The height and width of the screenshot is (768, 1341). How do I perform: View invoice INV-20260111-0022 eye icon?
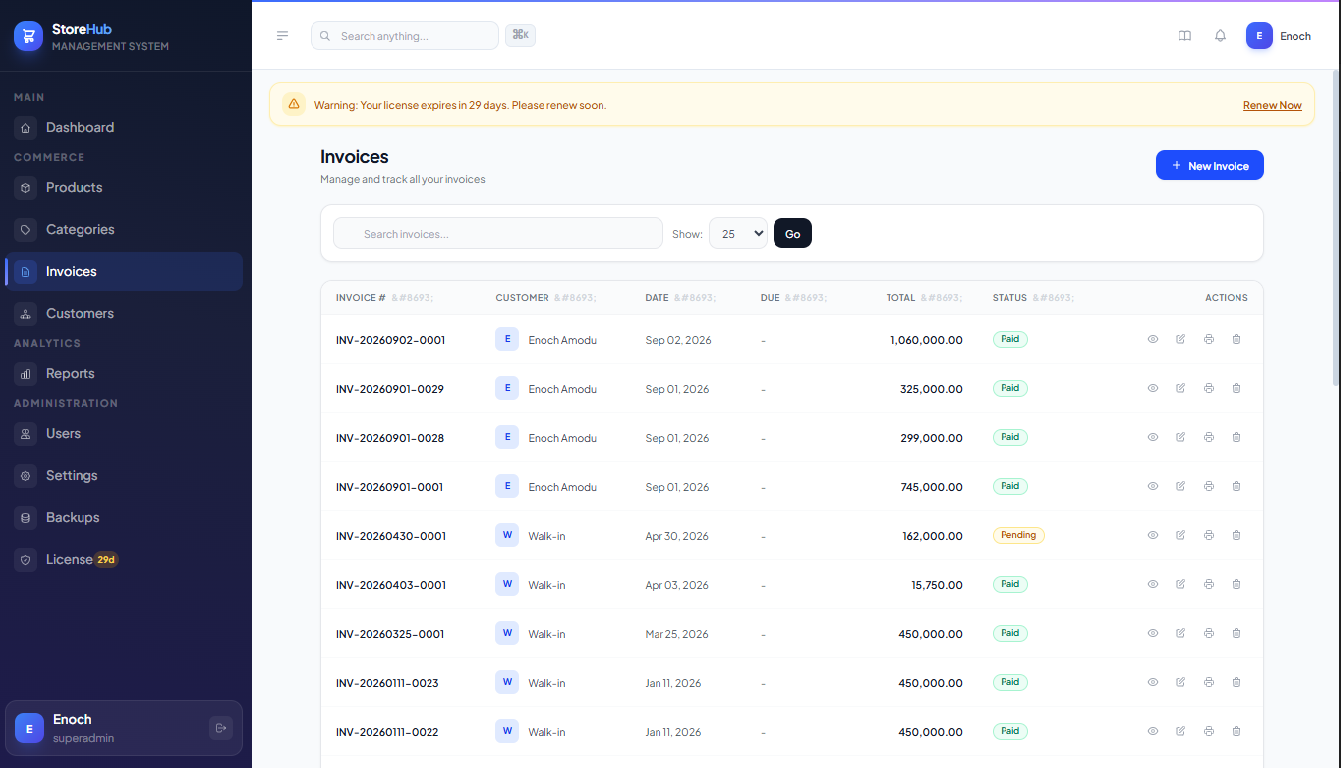1153,732
